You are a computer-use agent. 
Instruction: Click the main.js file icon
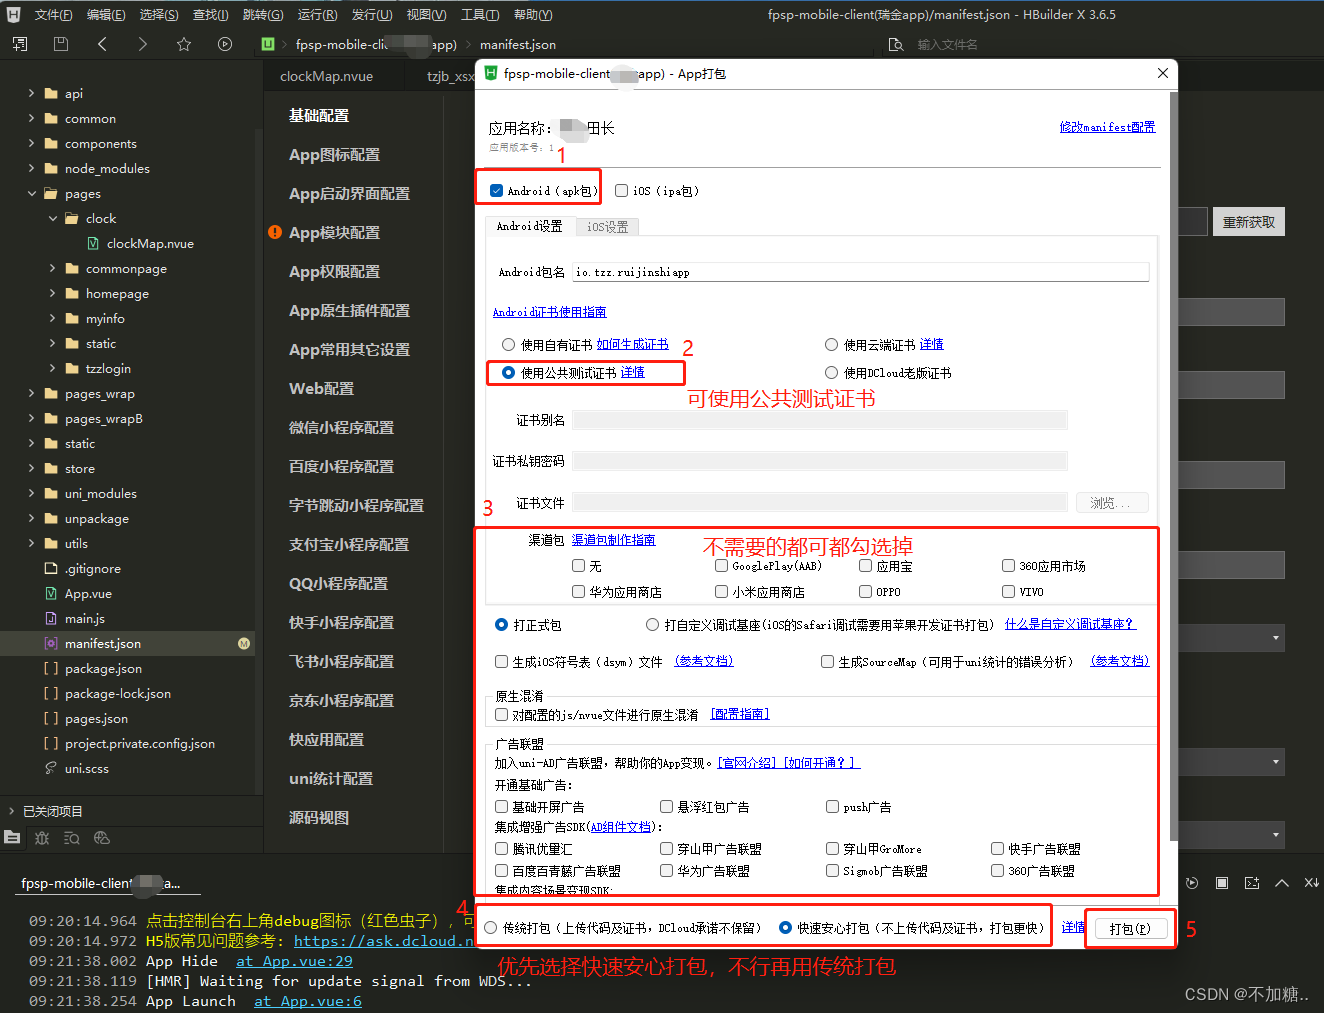[51, 618]
